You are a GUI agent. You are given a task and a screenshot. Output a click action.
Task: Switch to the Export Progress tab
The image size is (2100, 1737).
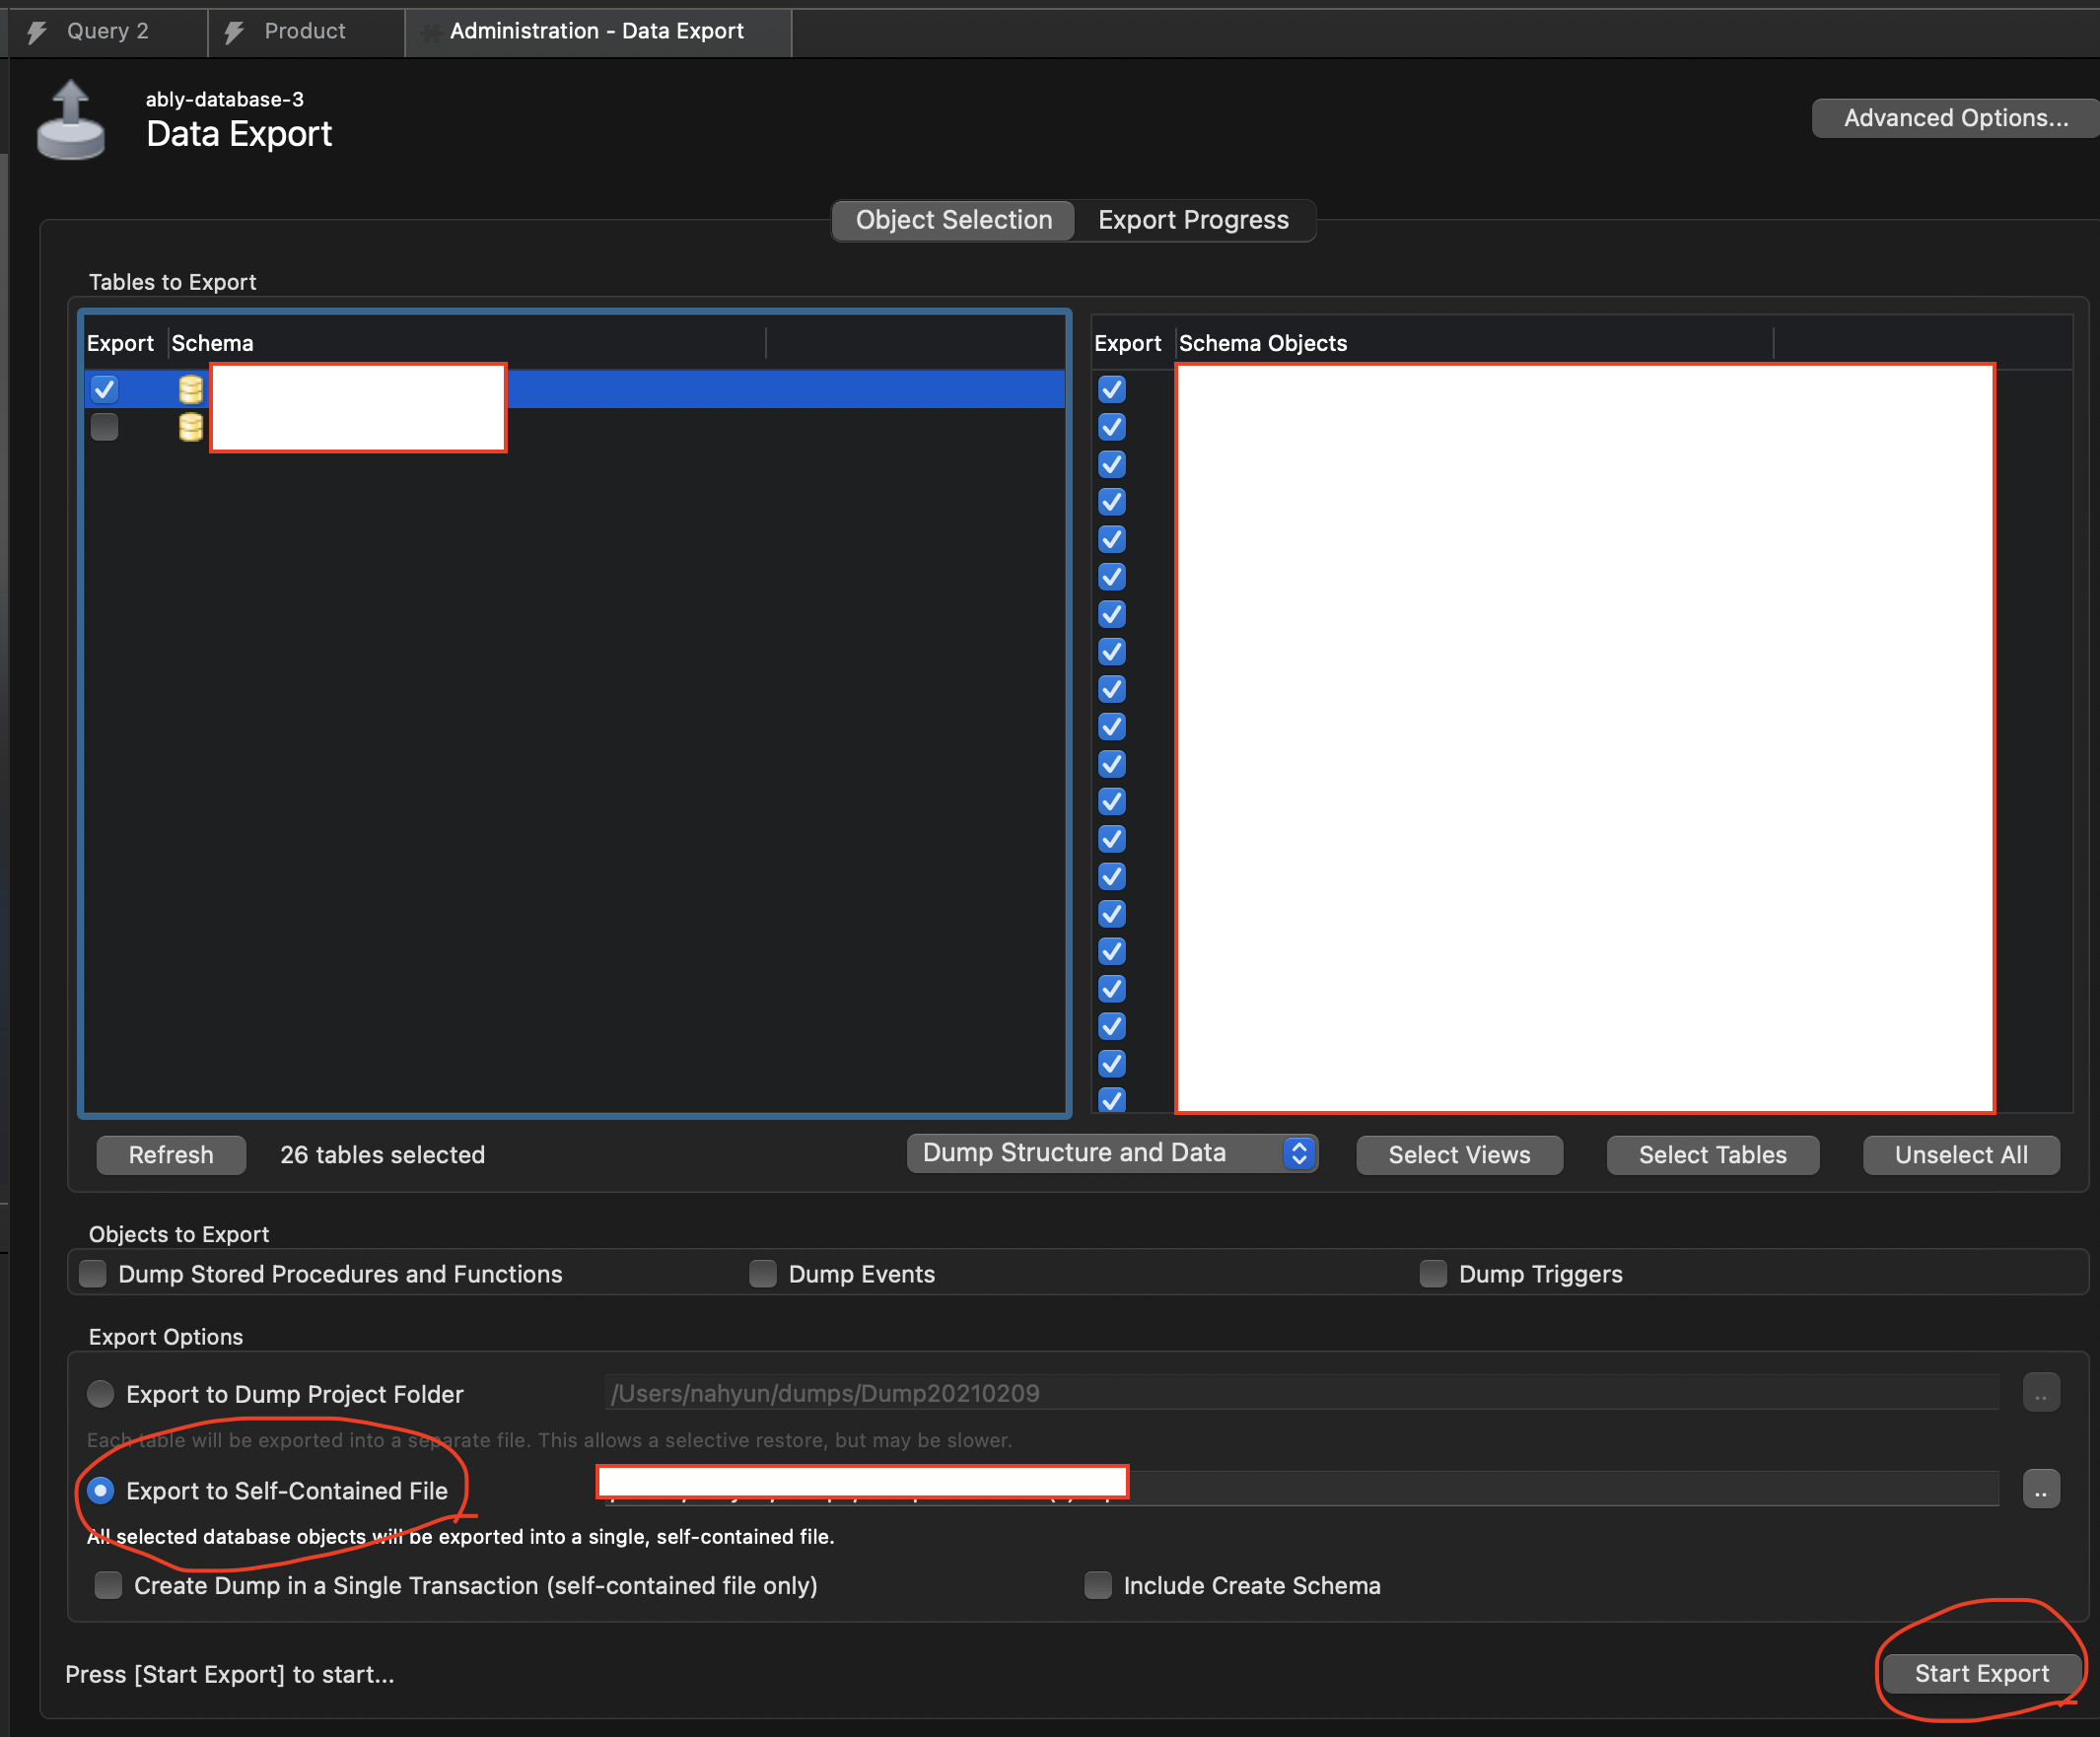click(1193, 220)
